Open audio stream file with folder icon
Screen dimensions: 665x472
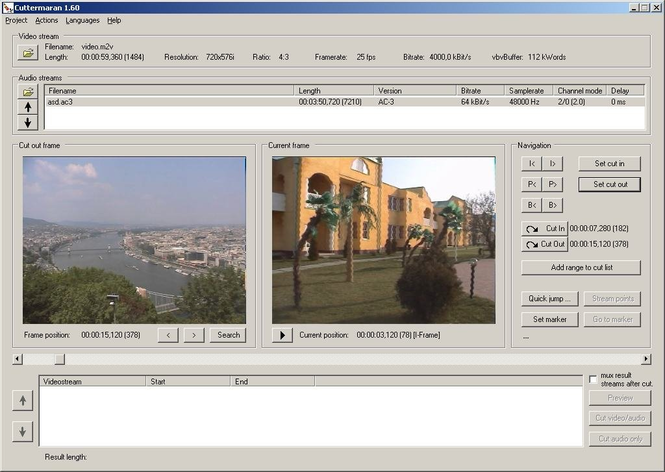[29, 91]
